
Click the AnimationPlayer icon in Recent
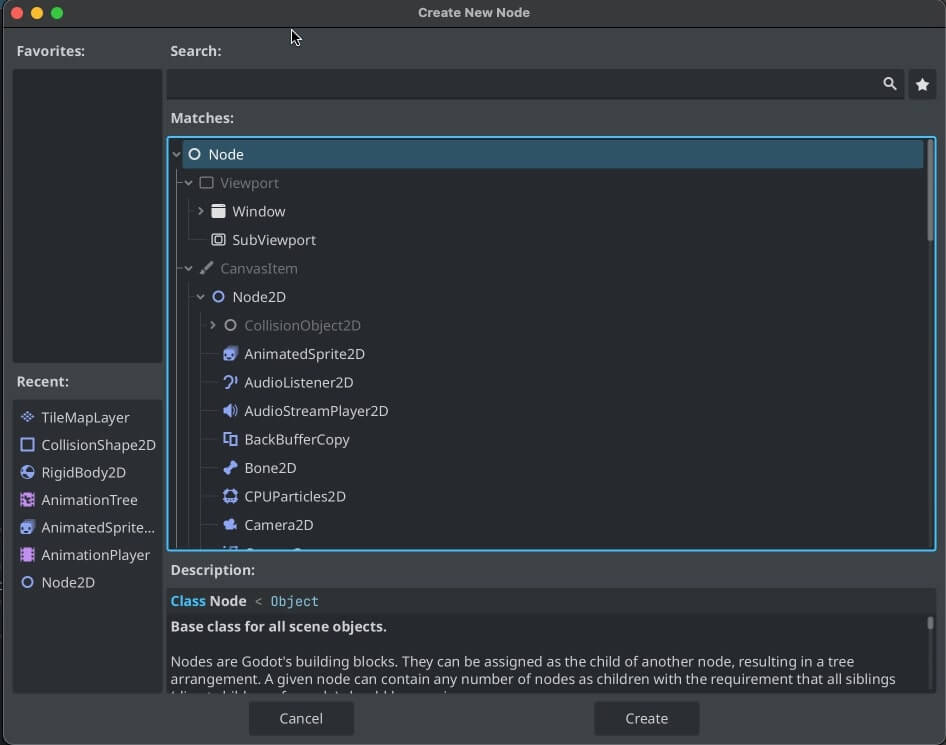[x=27, y=554]
